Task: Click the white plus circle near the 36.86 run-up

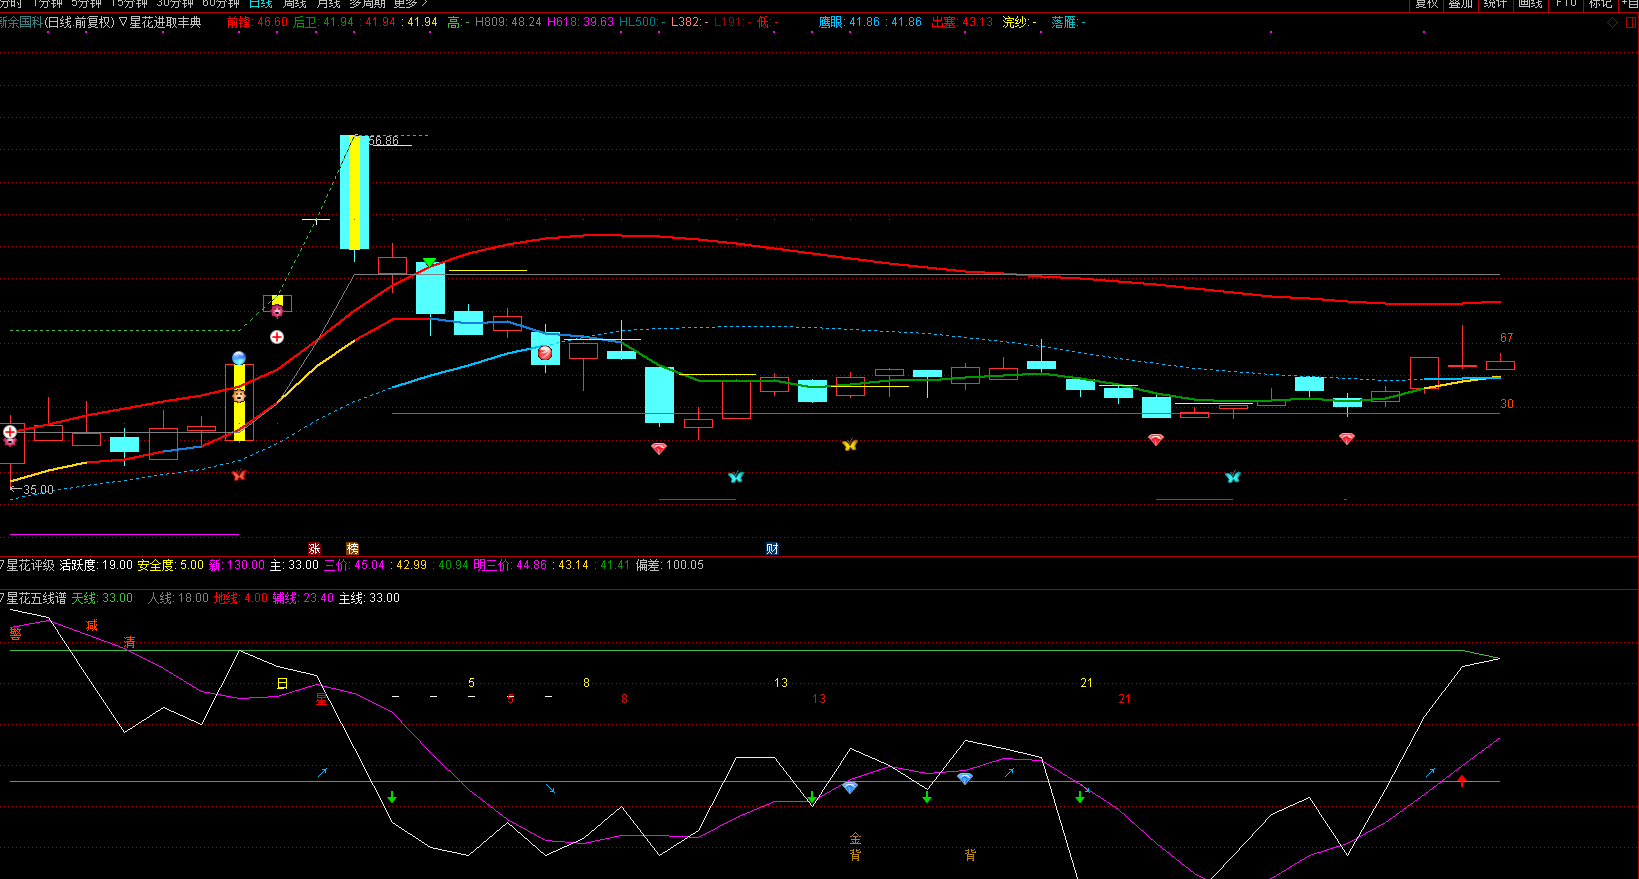Action: coord(277,337)
